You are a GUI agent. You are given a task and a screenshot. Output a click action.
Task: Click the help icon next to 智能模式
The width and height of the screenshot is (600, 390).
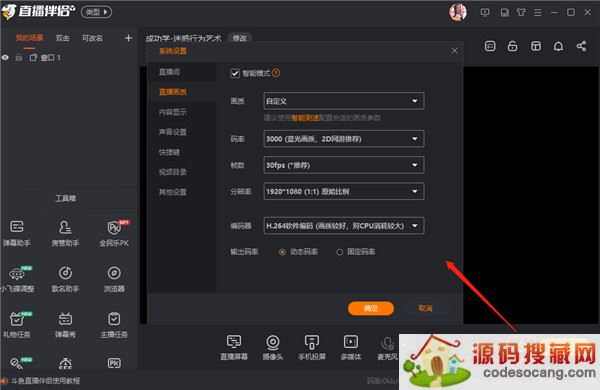coord(276,73)
